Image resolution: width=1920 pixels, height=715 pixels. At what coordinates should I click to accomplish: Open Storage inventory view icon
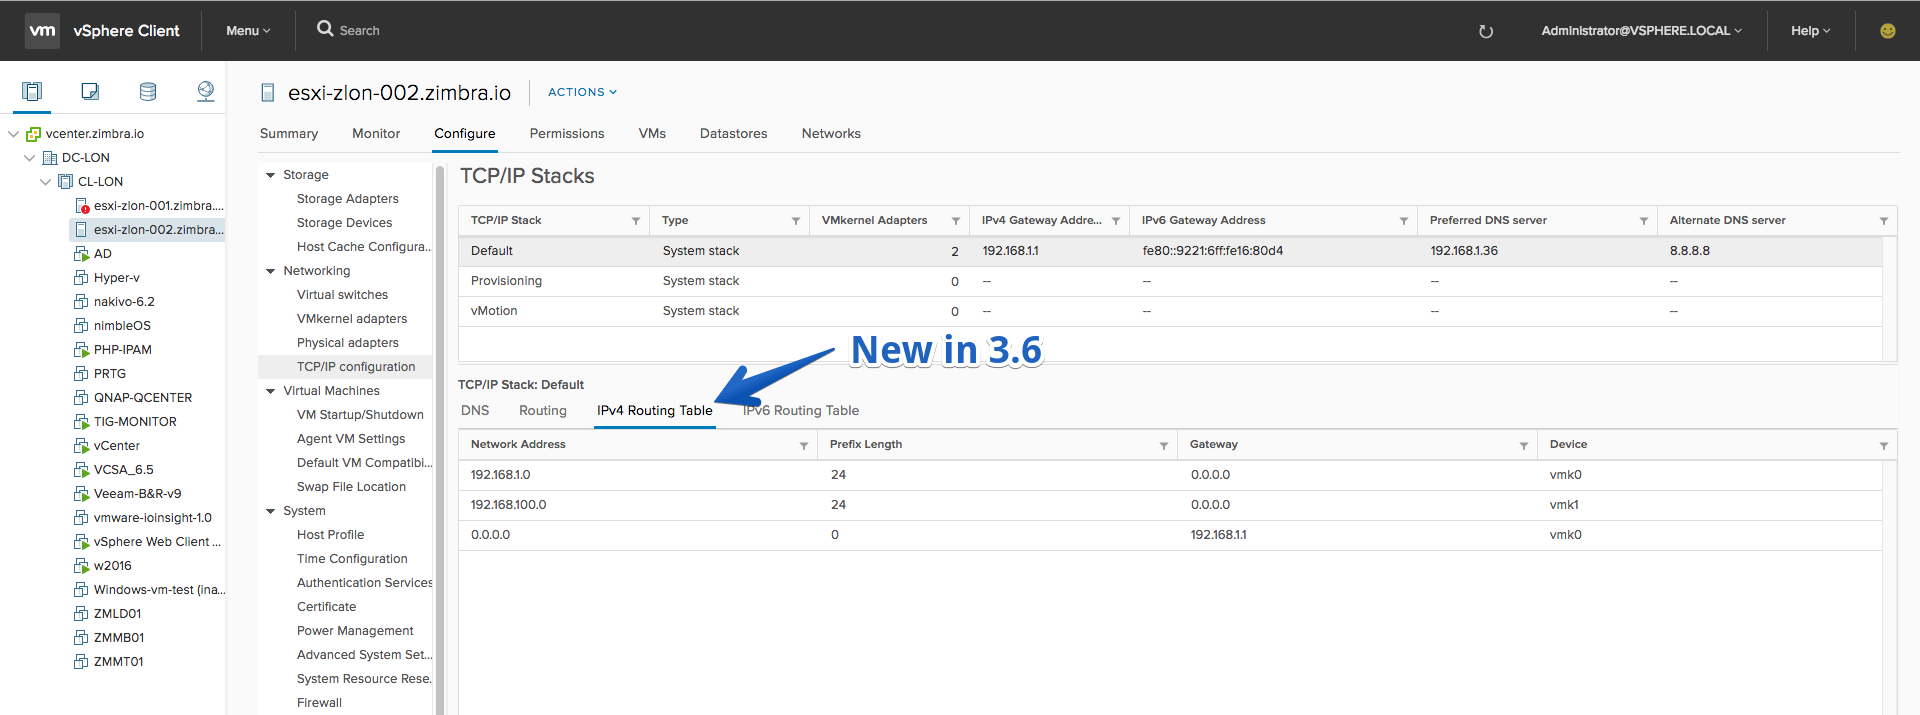(x=148, y=92)
